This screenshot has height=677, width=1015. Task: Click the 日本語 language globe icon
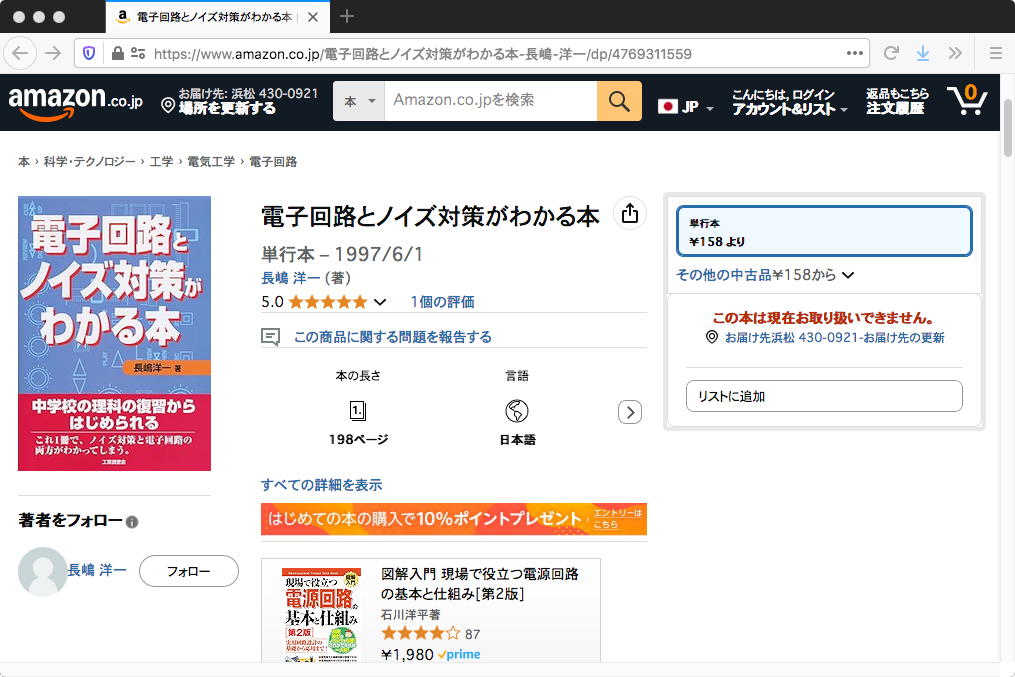click(517, 411)
